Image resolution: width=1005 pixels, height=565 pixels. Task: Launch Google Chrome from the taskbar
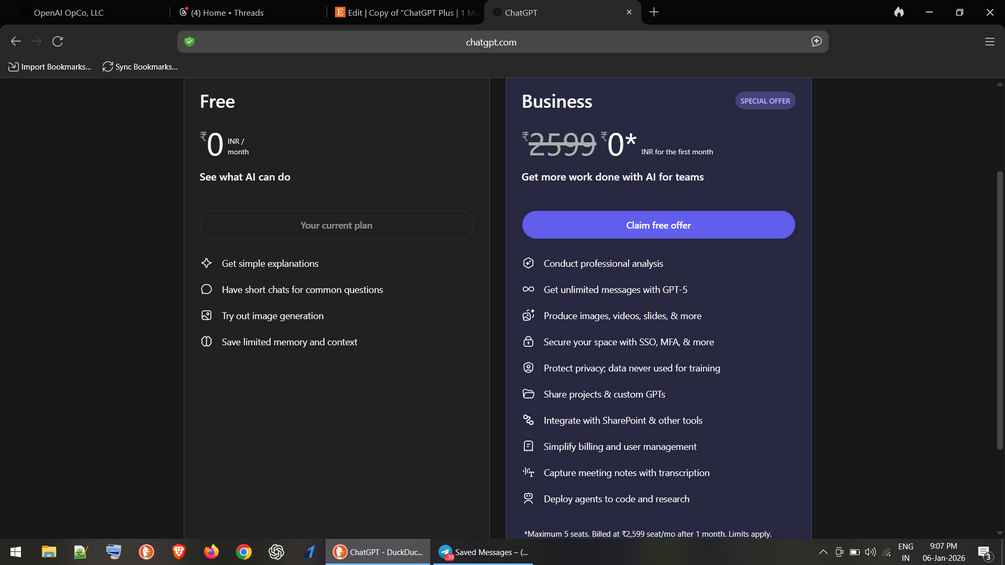pyautogui.click(x=244, y=552)
